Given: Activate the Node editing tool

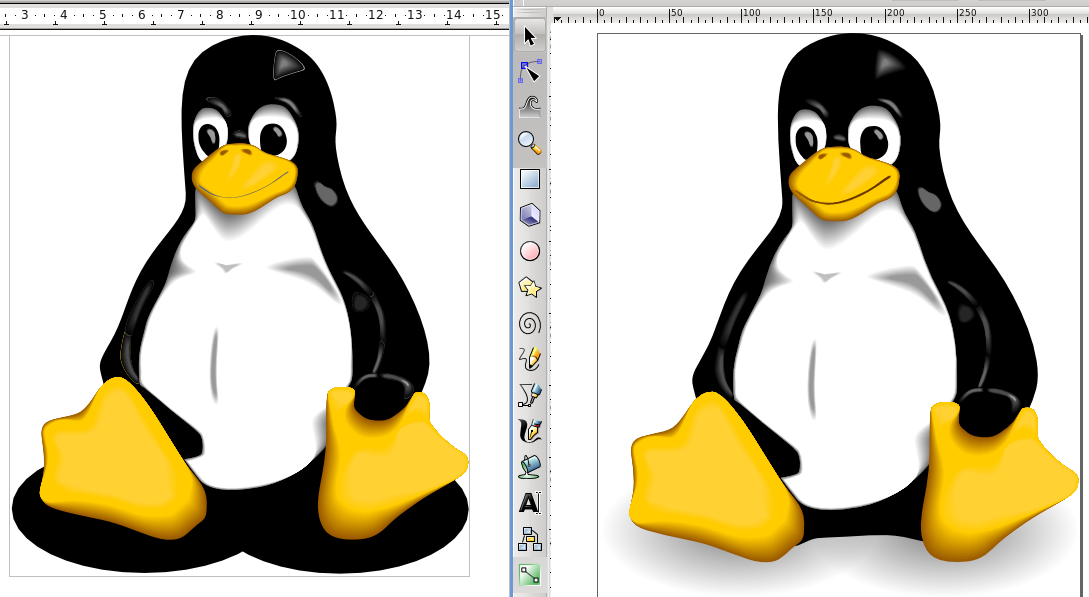Looking at the screenshot, I should tap(530, 71).
